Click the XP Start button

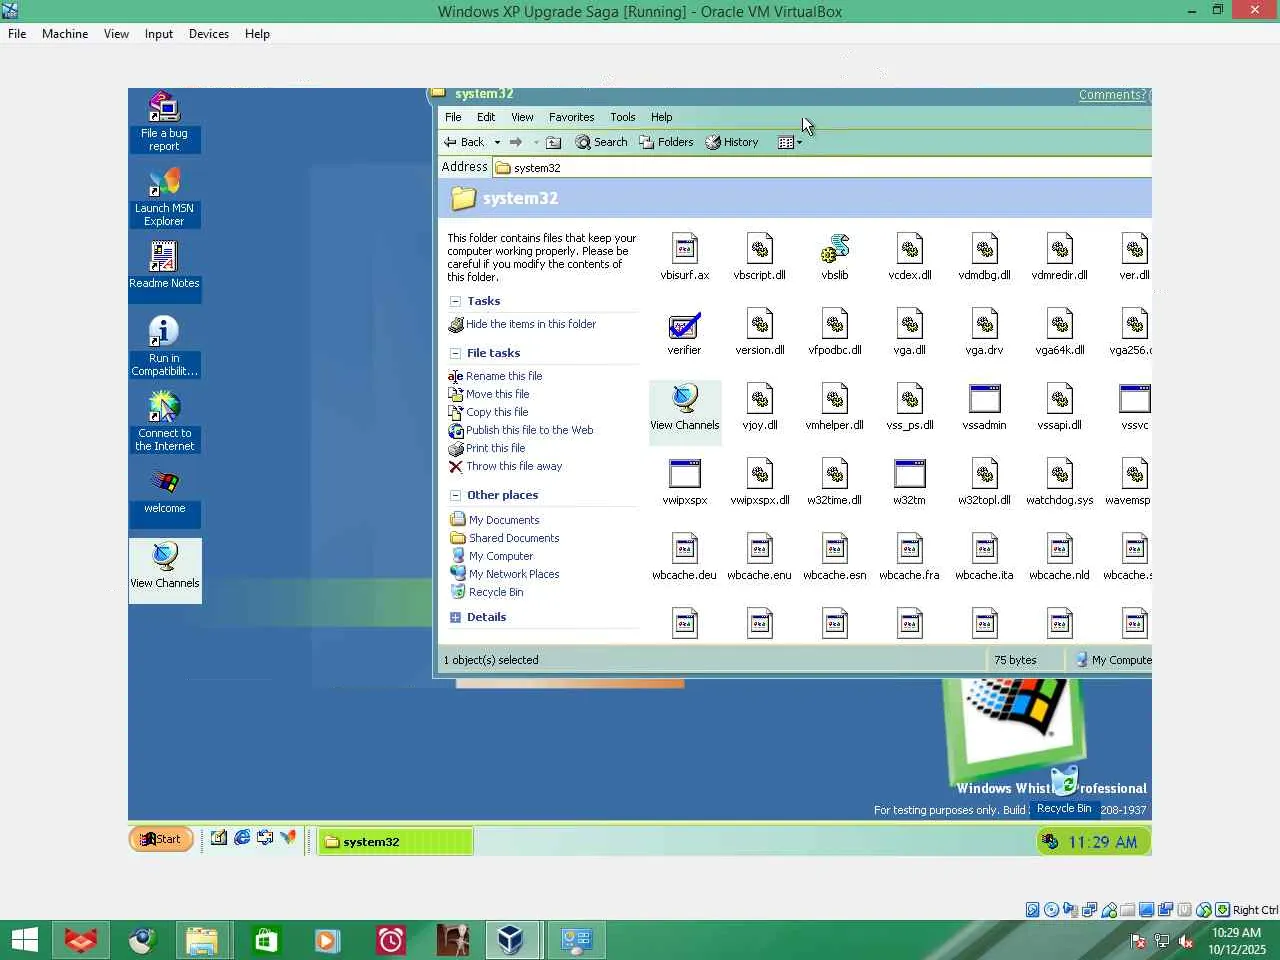(161, 839)
